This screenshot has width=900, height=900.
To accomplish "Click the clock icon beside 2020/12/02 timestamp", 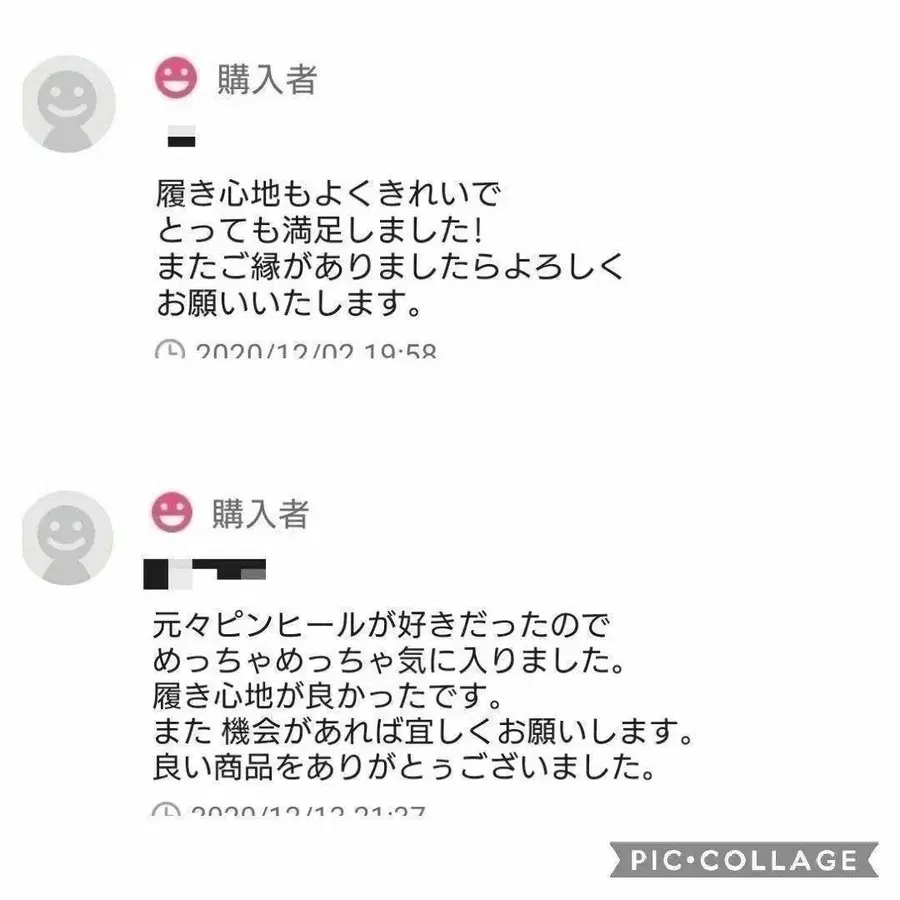I will coord(170,349).
